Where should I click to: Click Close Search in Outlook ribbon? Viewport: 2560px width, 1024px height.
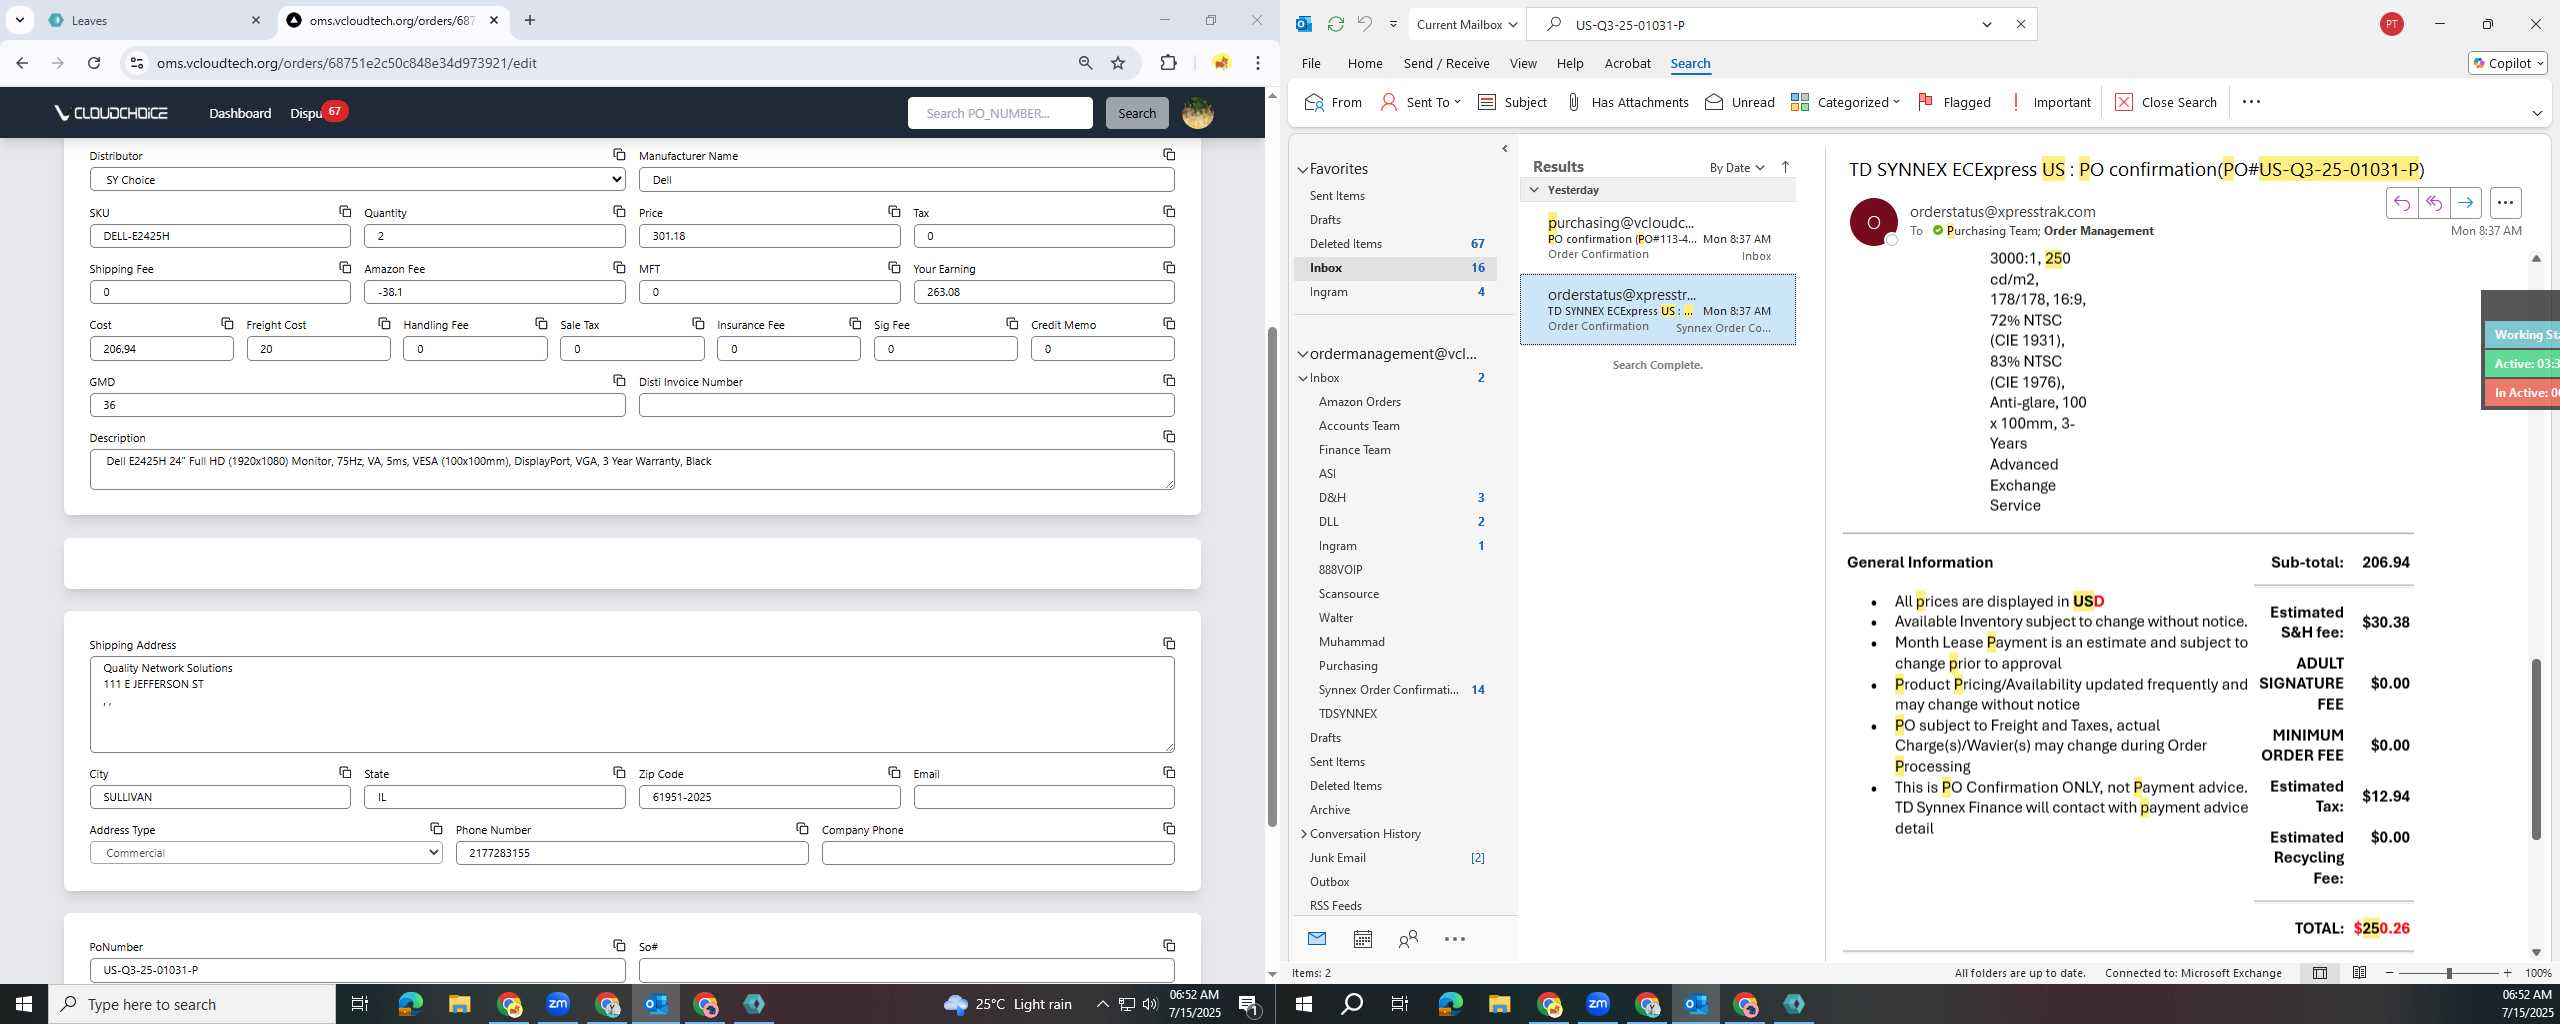[2165, 102]
